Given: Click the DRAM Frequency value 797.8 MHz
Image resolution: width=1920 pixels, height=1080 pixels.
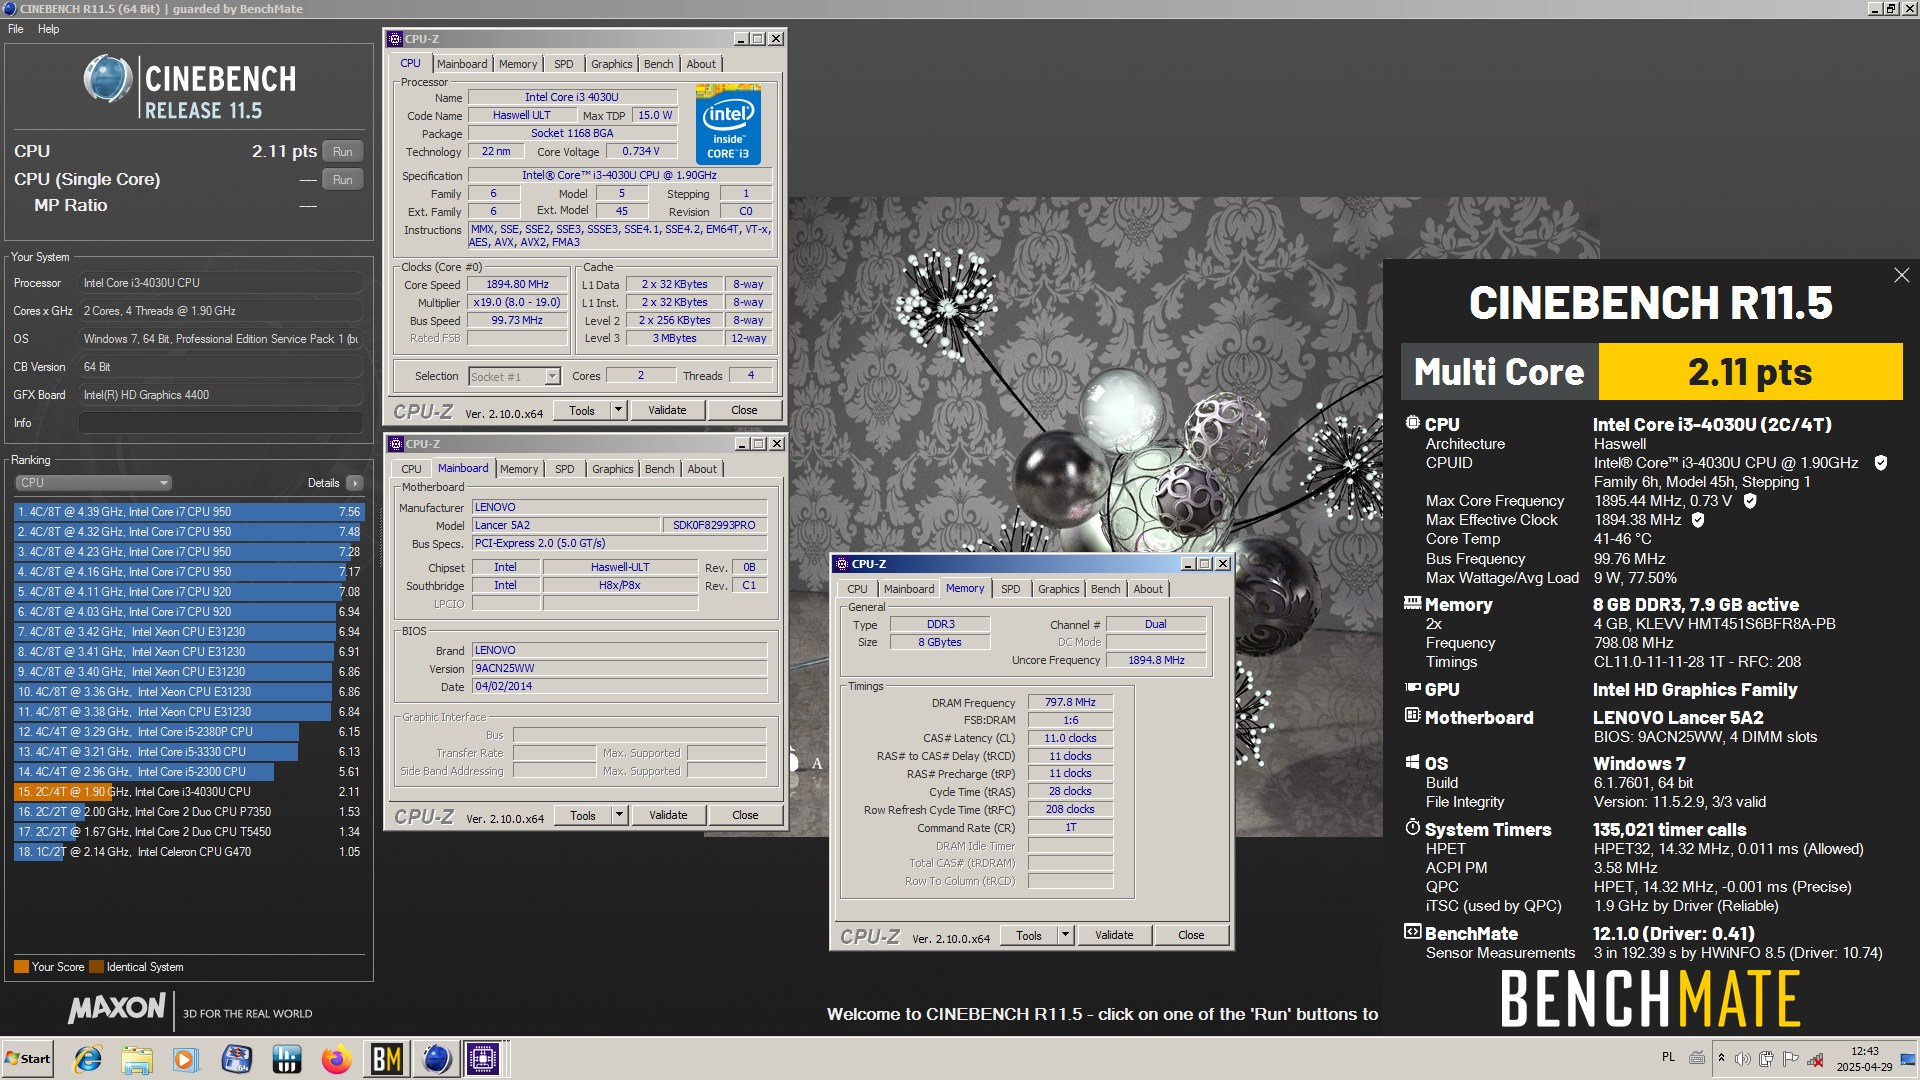Looking at the screenshot, I should (1070, 702).
